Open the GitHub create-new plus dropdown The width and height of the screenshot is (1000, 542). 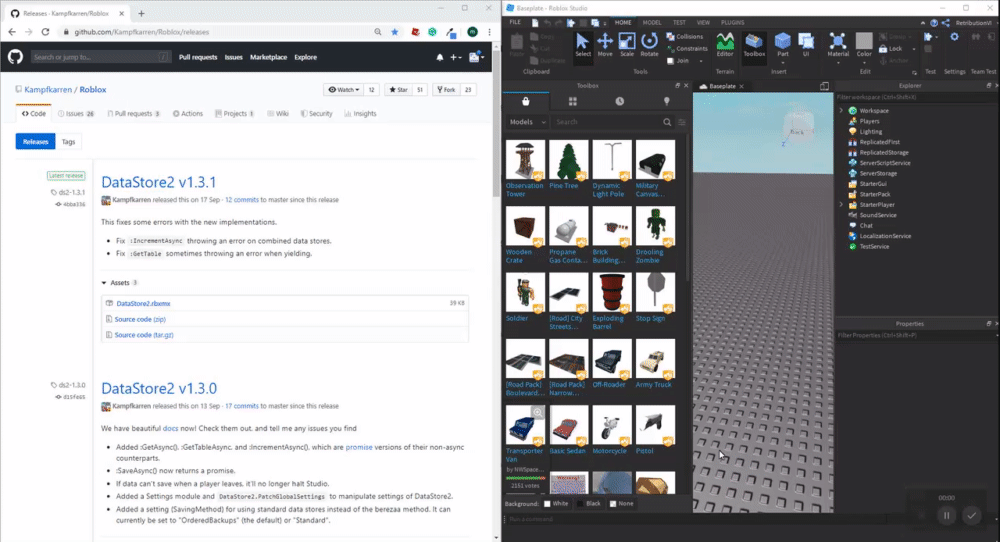pyautogui.click(x=455, y=57)
